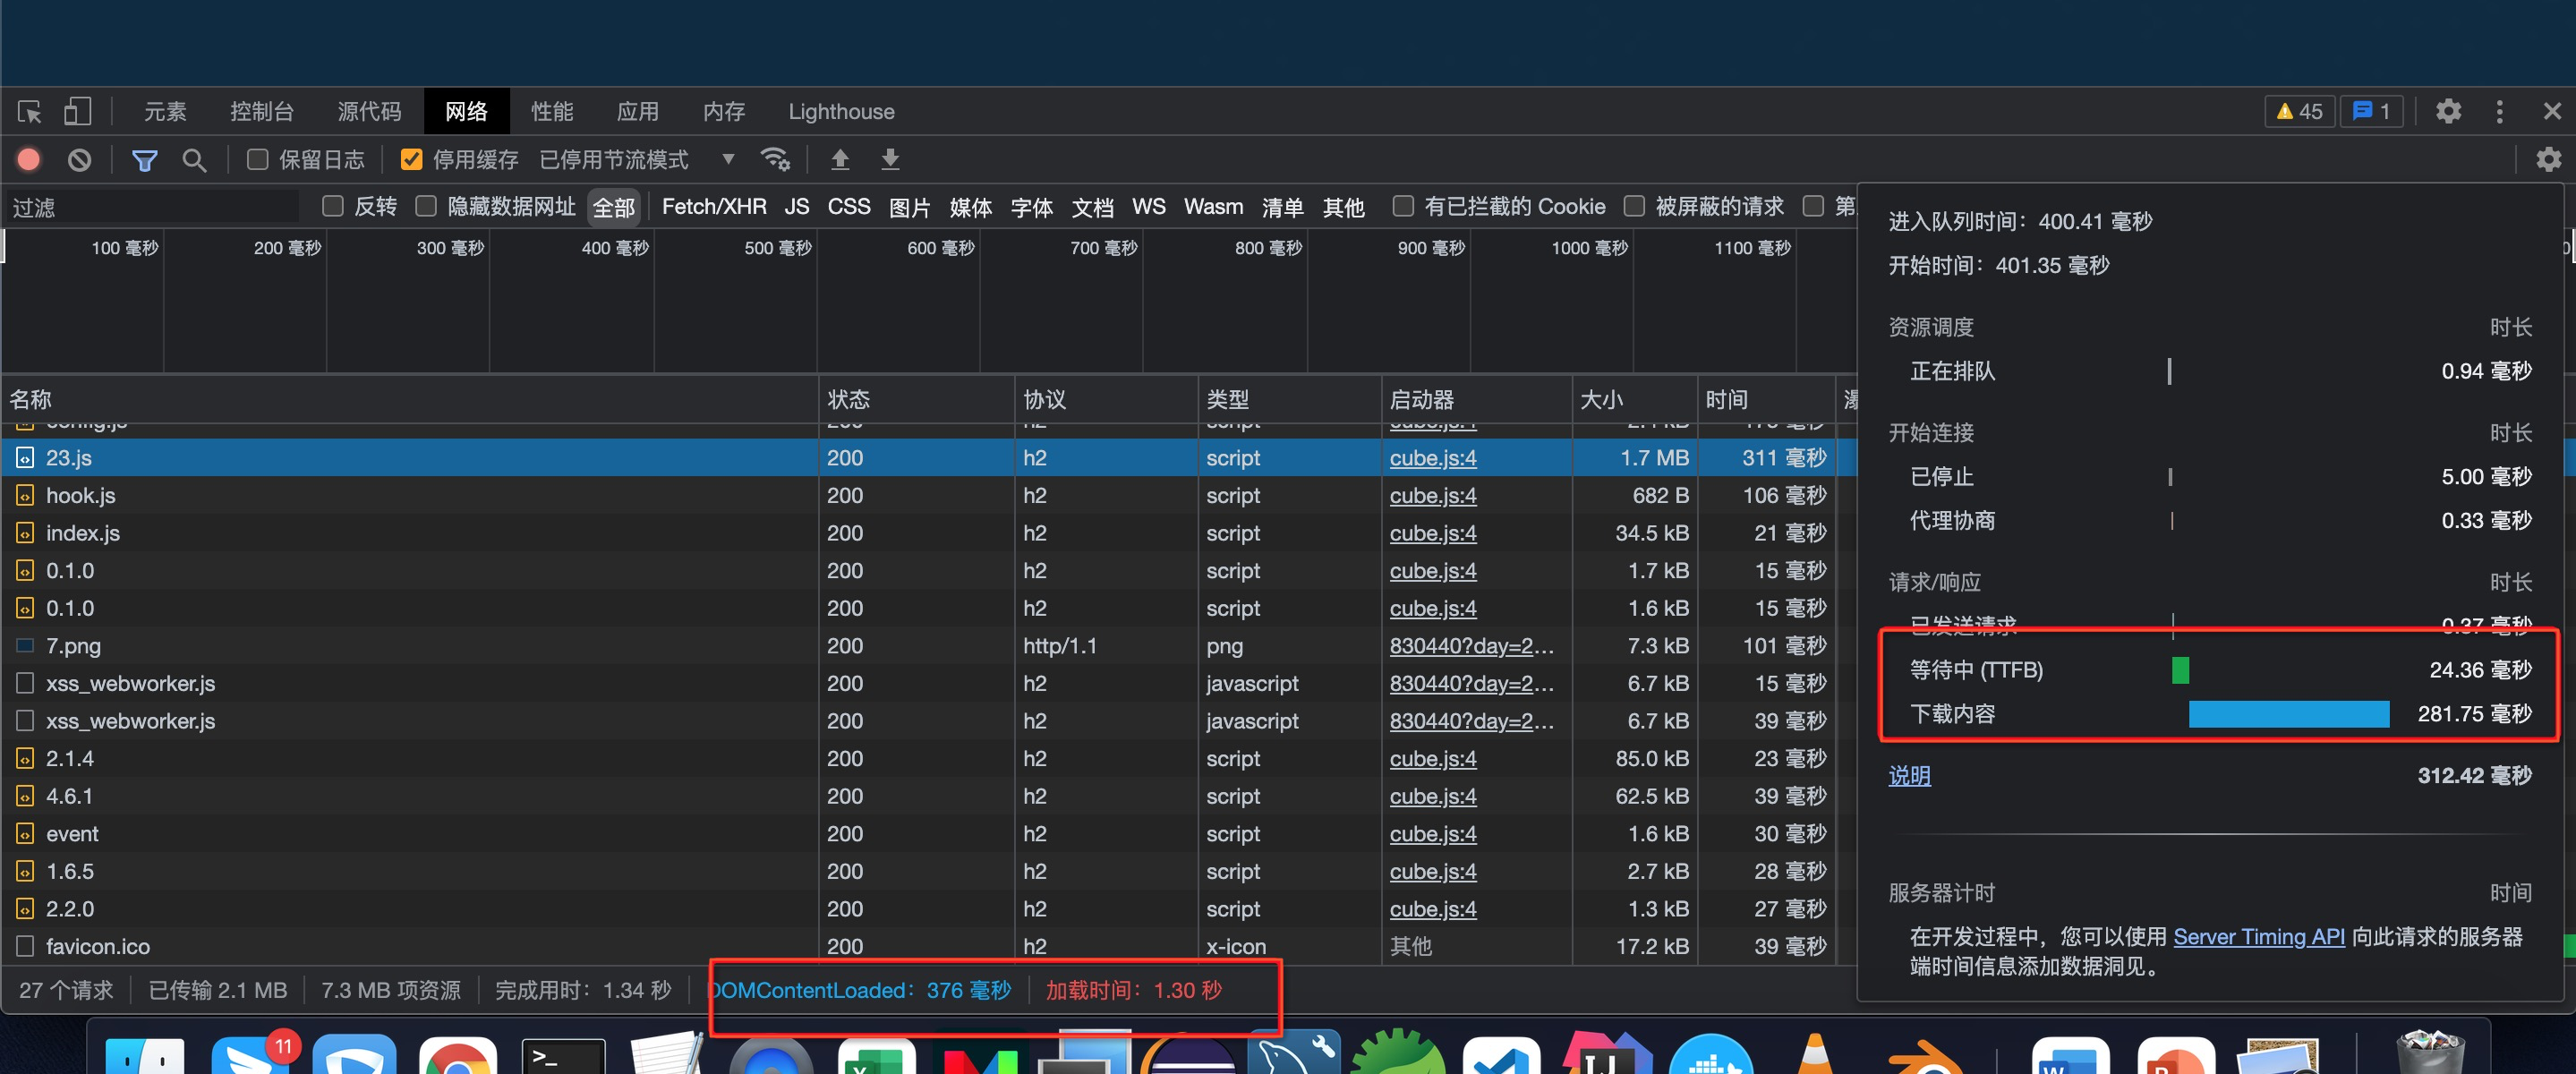Image resolution: width=2576 pixels, height=1074 pixels.
Task: Filter requests by images (图片)
Action: tap(910, 207)
